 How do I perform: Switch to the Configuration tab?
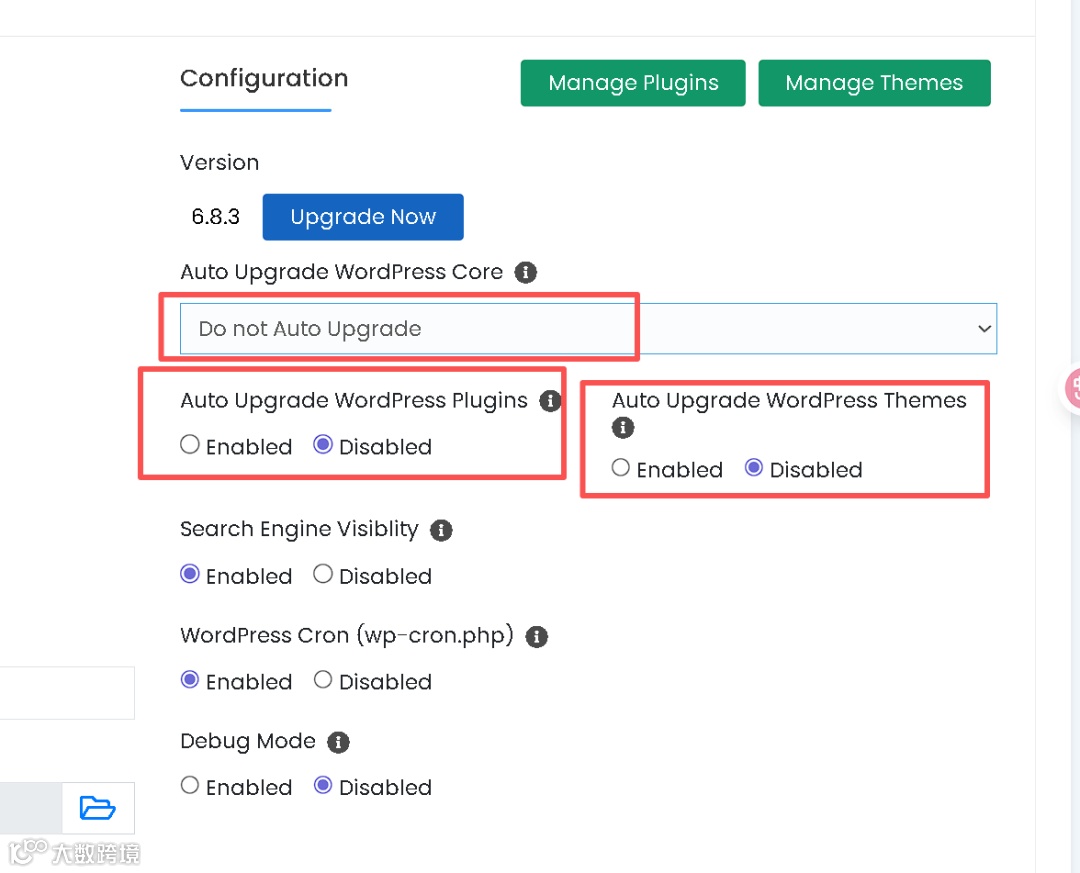coord(264,79)
